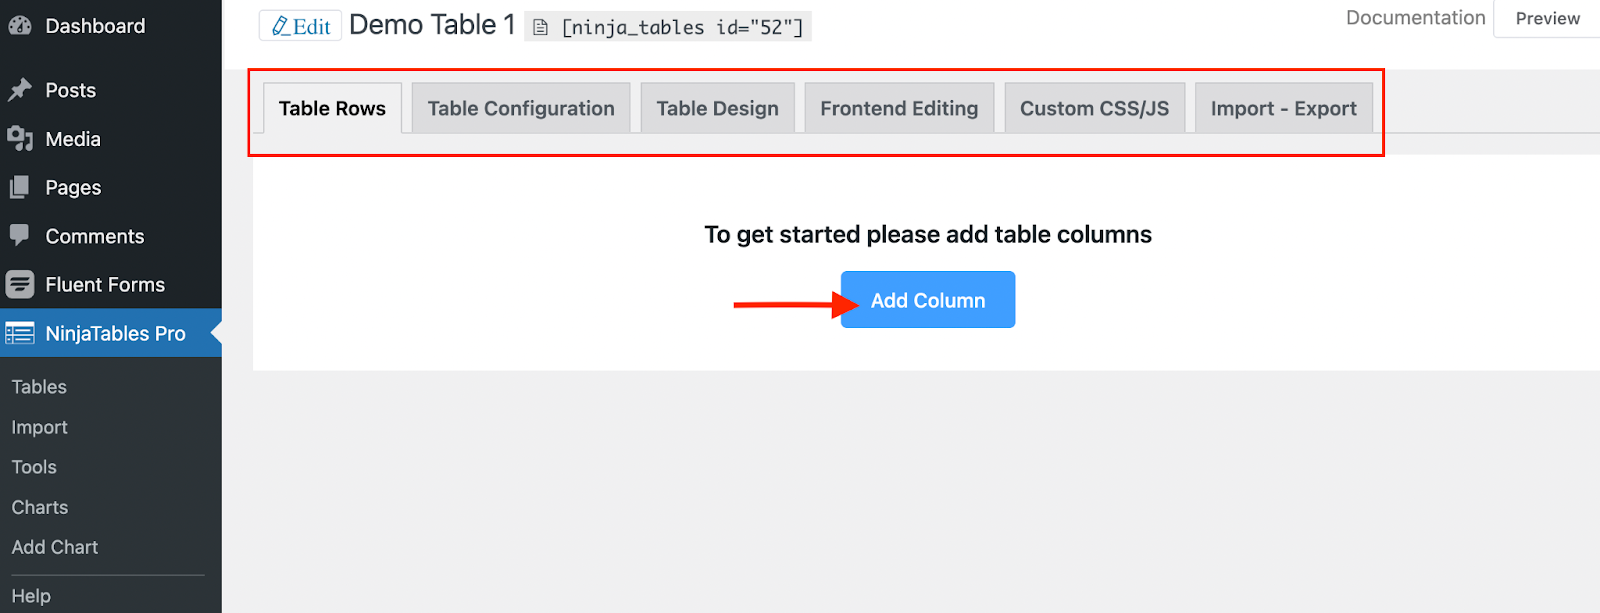Viewport: 1600px width, 613px height.
Task: Open the Import - Export tab
Action: point(1283,108)
